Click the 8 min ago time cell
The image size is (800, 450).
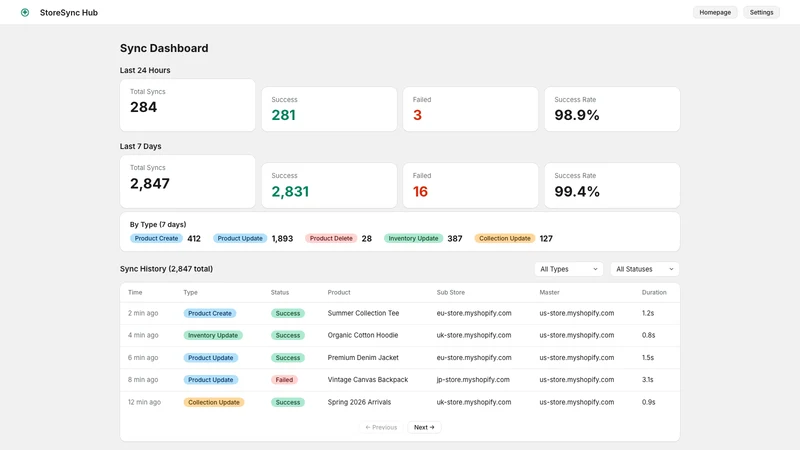(143, 380)
